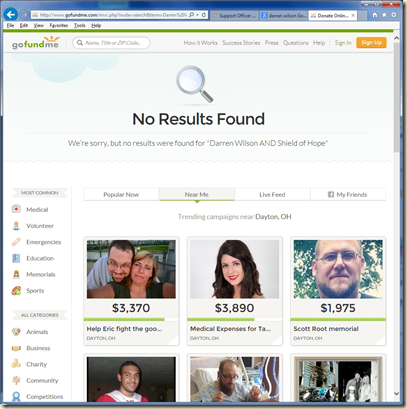Open the browser Tools gear icon
This screenshot has height=409, width=407.
394,15
